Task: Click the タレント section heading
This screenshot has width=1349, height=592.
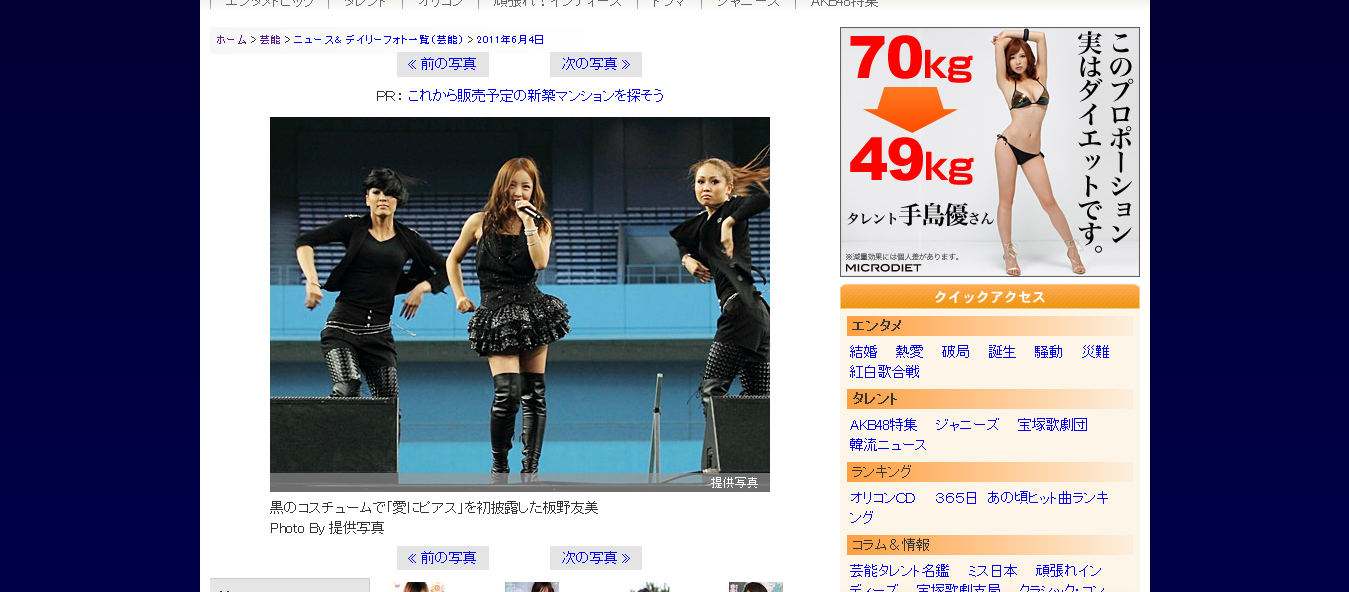Action: click(990, 399)
